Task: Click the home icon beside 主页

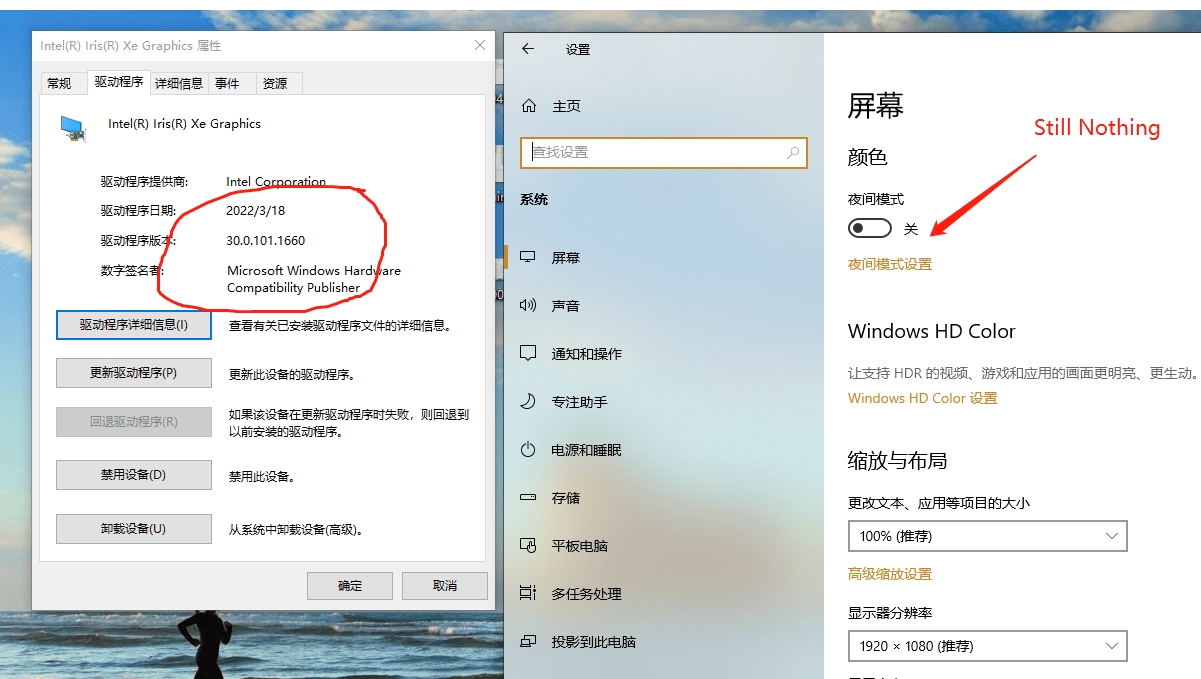Action: 529,106
